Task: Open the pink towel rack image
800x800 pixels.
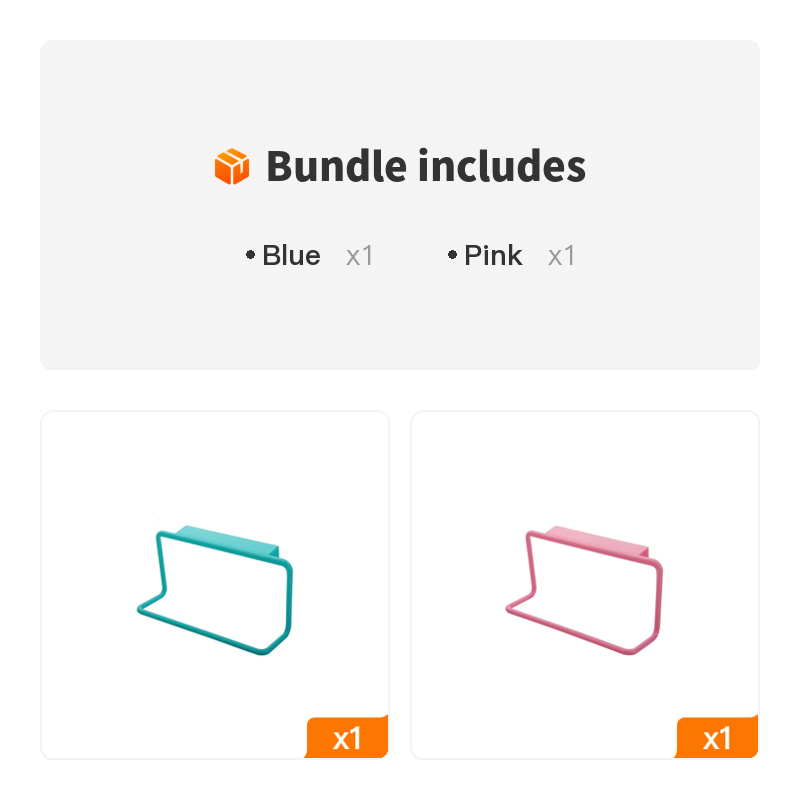Action: pos(585,585)
